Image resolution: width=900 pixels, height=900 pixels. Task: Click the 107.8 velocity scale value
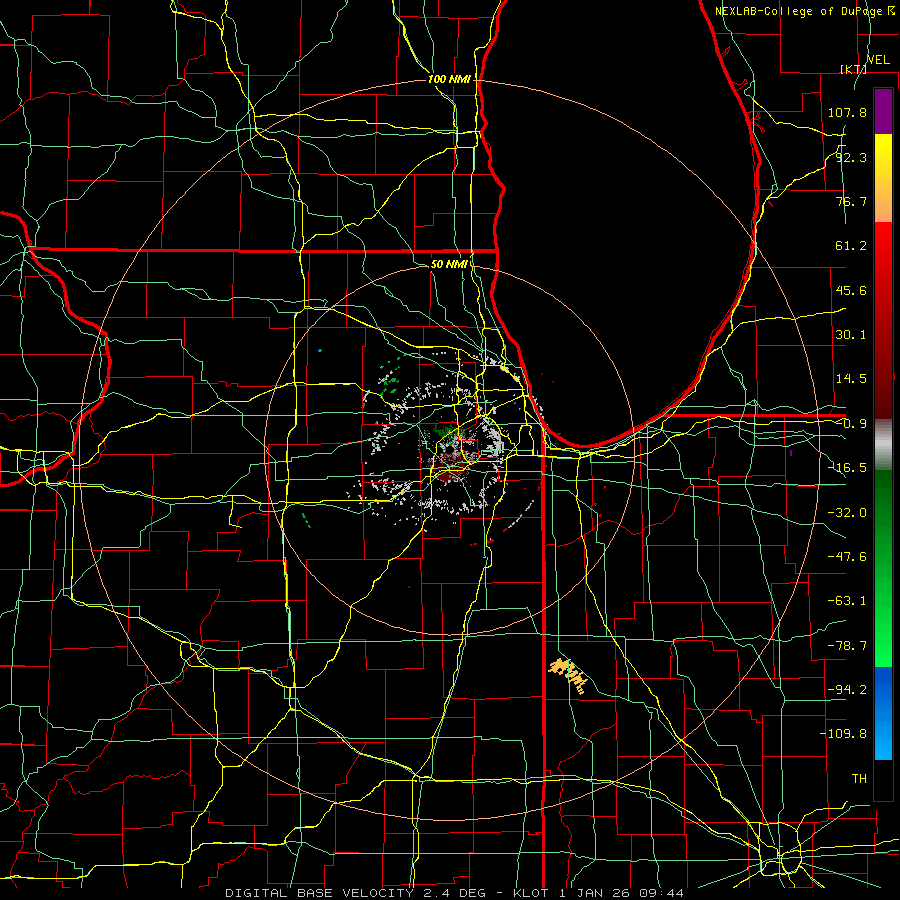point(847,112)
